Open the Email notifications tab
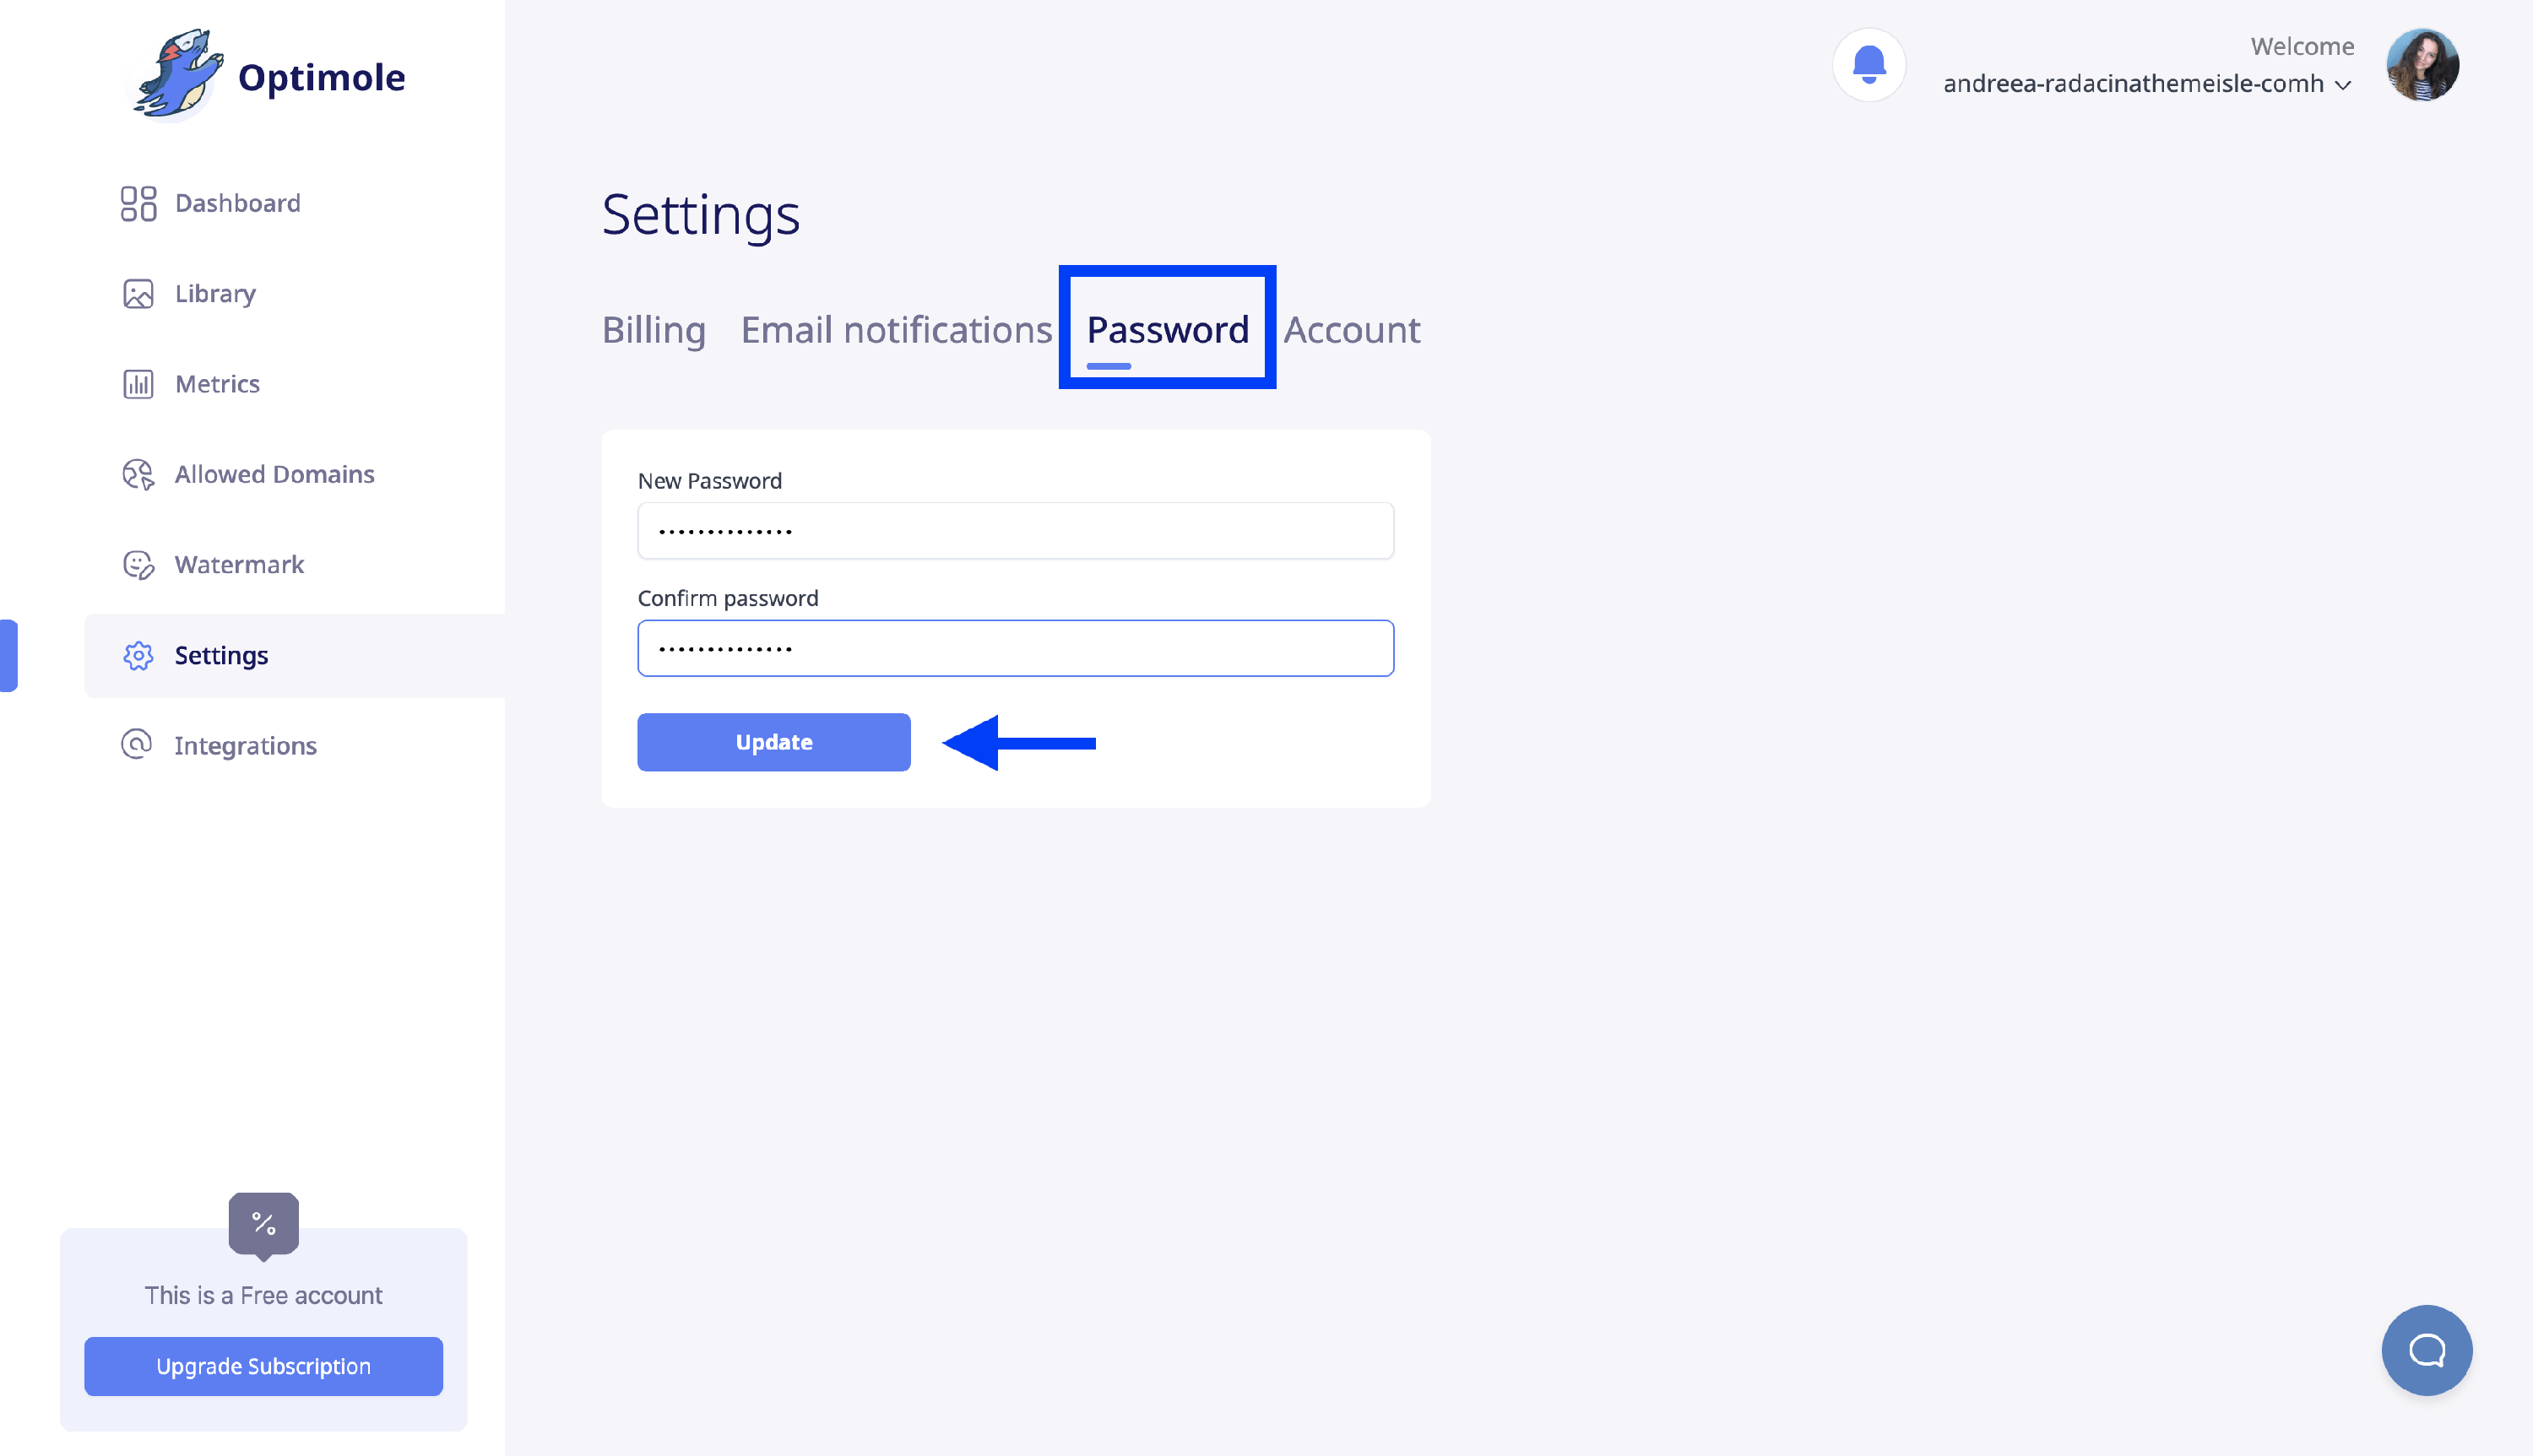The height and width of the screenshot is (1456, 2533). 896,330
